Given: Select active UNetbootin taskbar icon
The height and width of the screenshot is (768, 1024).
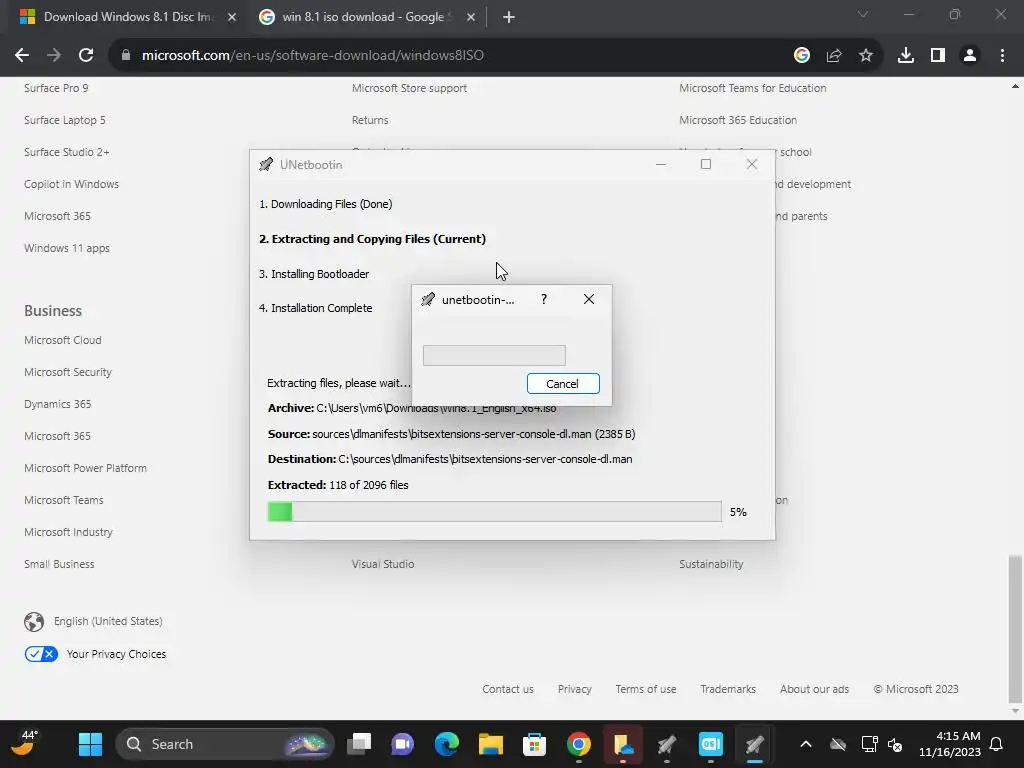Looking at the screenshot, I should [x=754, y=744].
